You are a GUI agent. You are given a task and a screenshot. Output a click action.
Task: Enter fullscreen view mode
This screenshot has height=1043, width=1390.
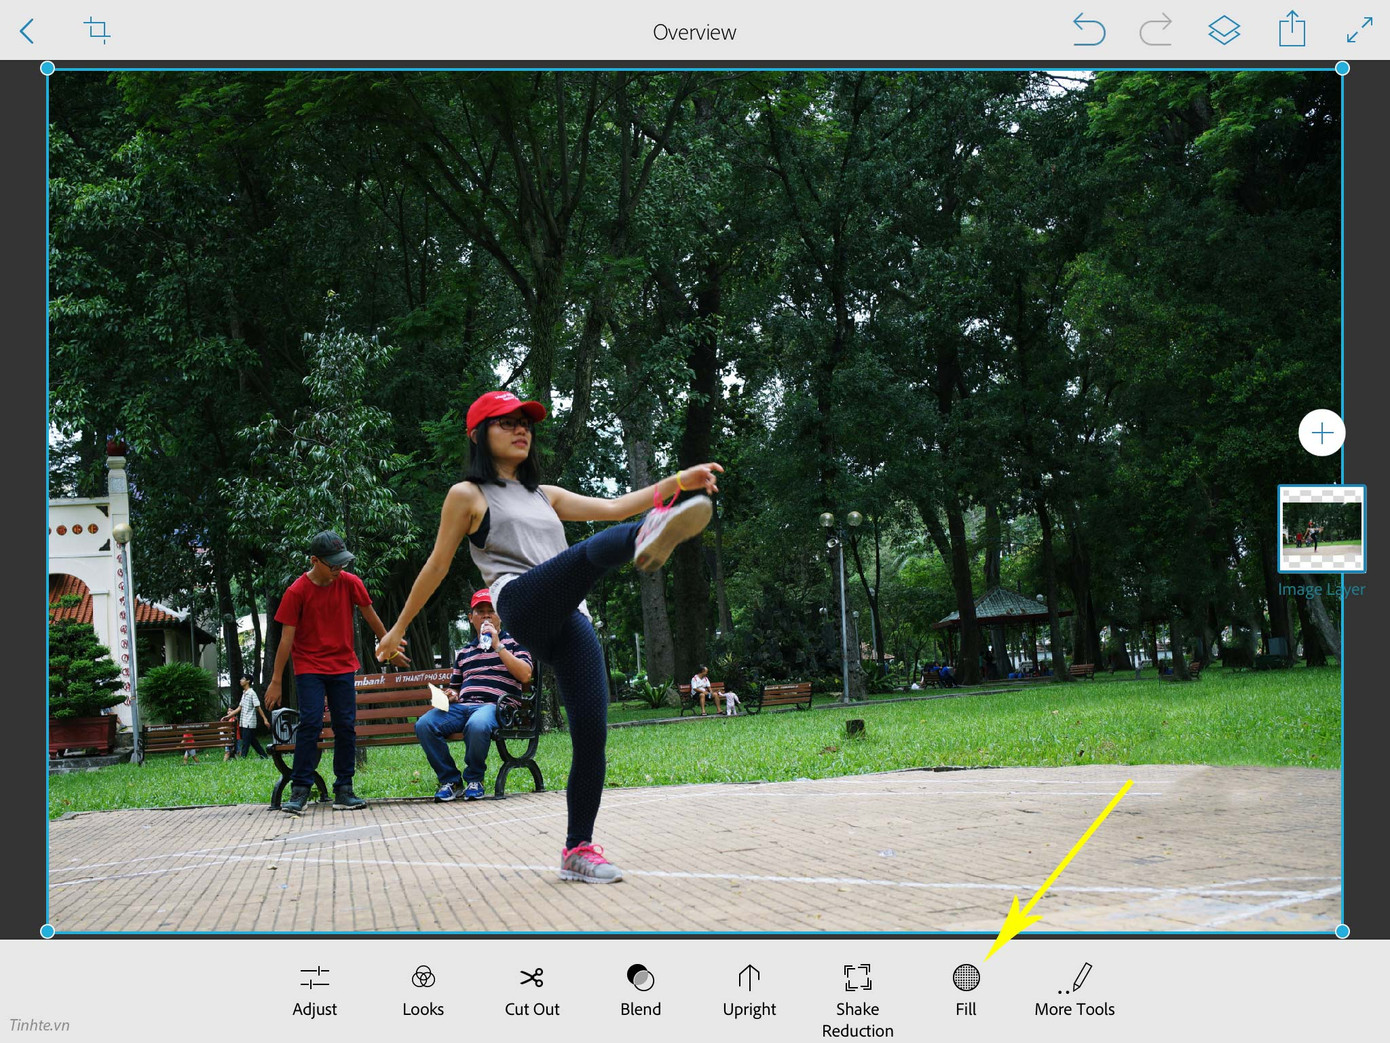(x=1359, y=30)
